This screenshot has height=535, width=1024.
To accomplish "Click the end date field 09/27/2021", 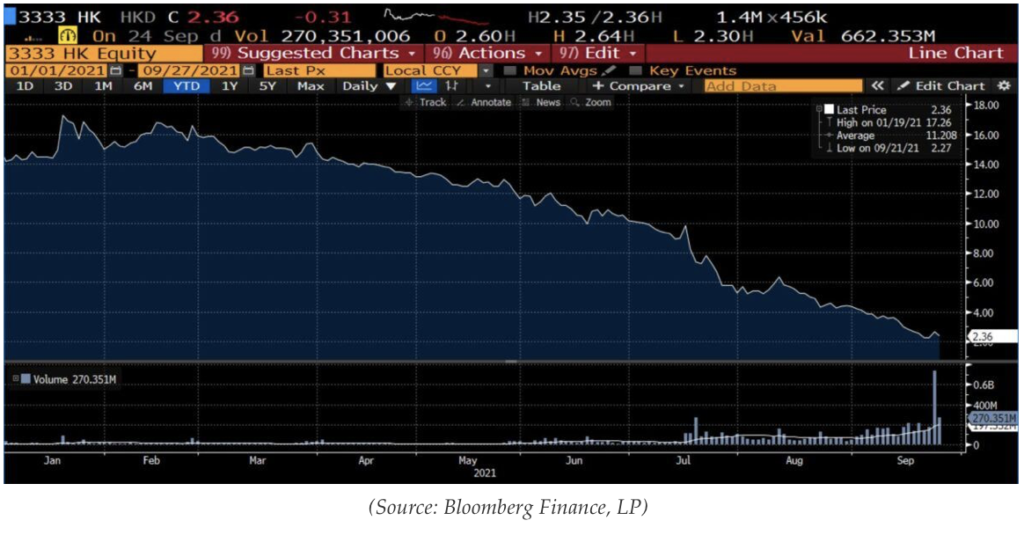I will (189, 71).
